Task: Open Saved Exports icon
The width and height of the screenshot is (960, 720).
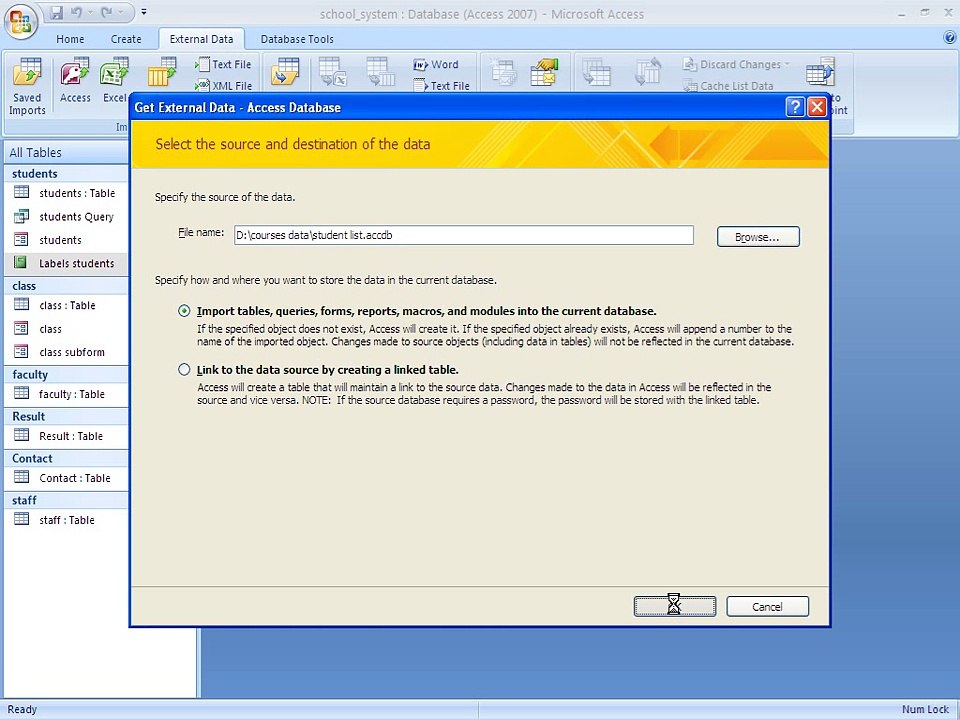Action: (285, 72)
